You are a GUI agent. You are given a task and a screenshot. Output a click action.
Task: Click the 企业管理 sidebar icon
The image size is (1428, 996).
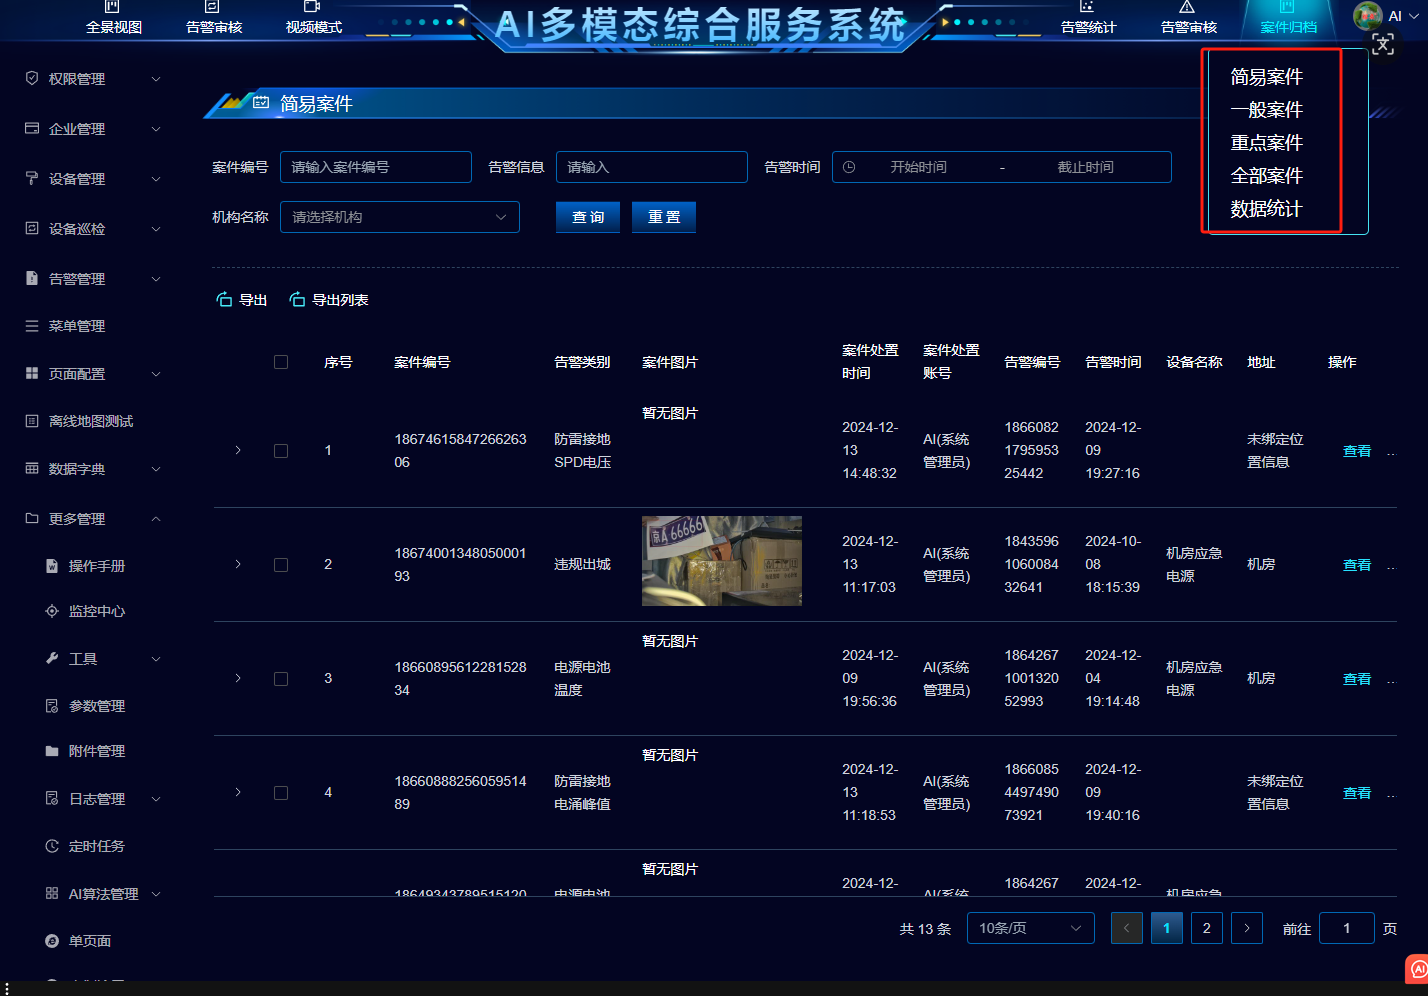coord(32,128)
